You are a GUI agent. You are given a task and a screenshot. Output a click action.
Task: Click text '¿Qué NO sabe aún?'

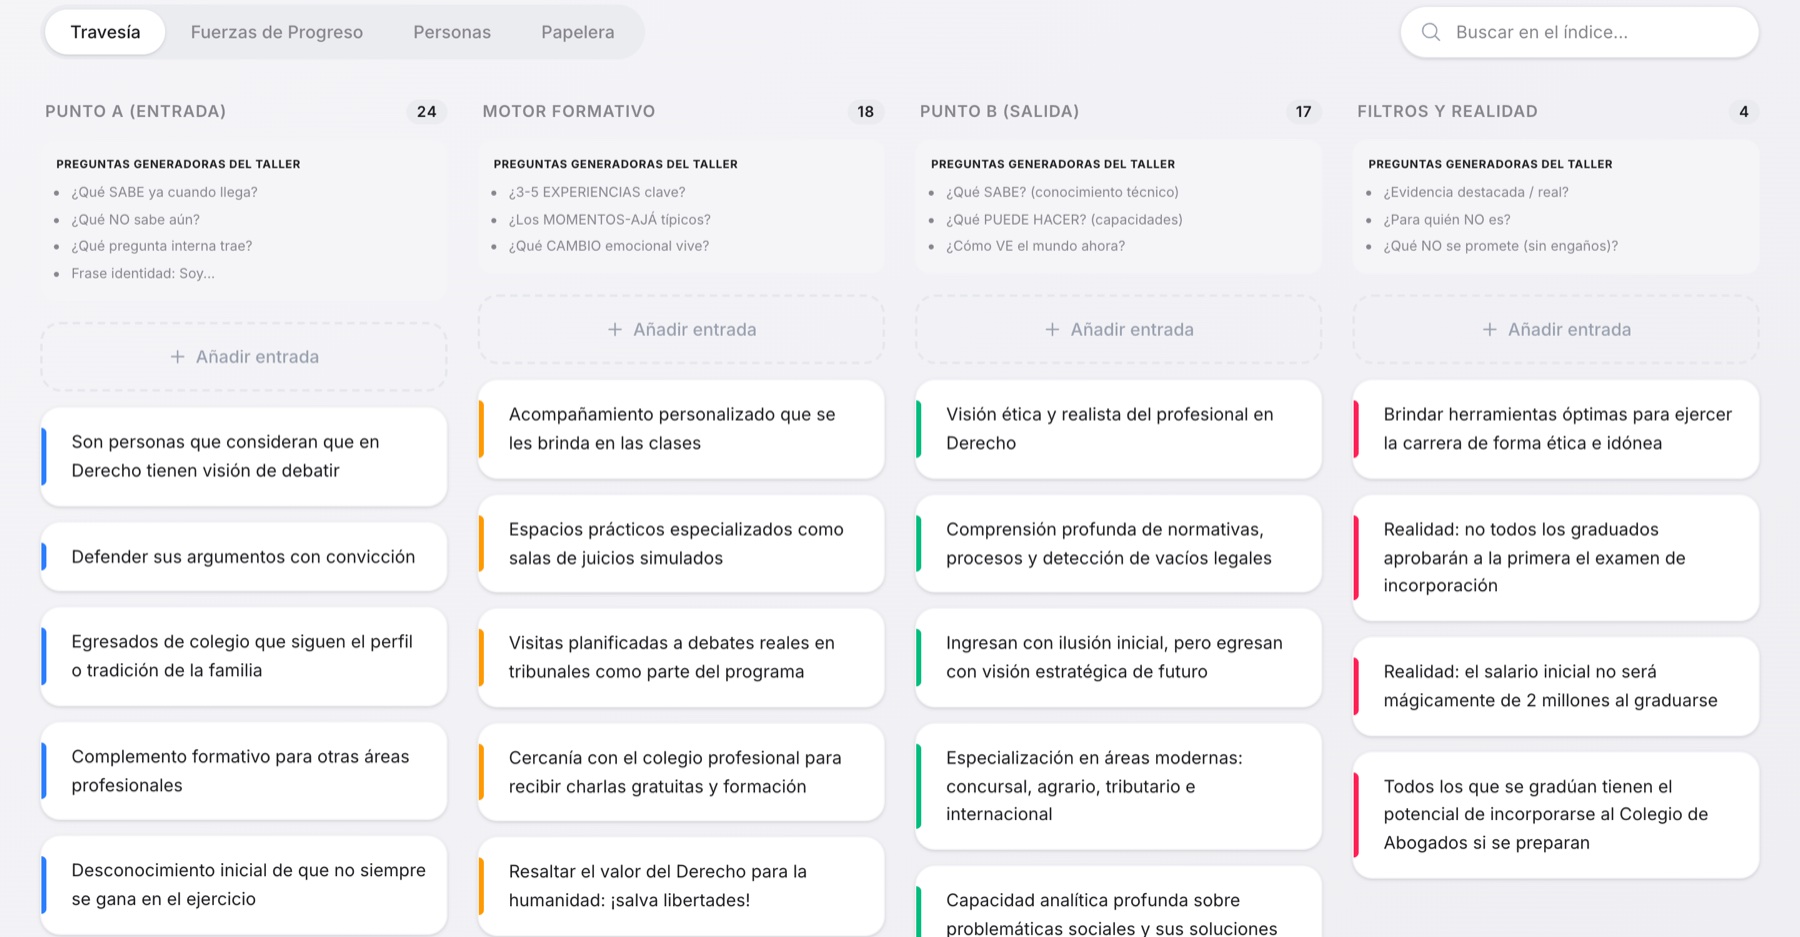[135, 219]
